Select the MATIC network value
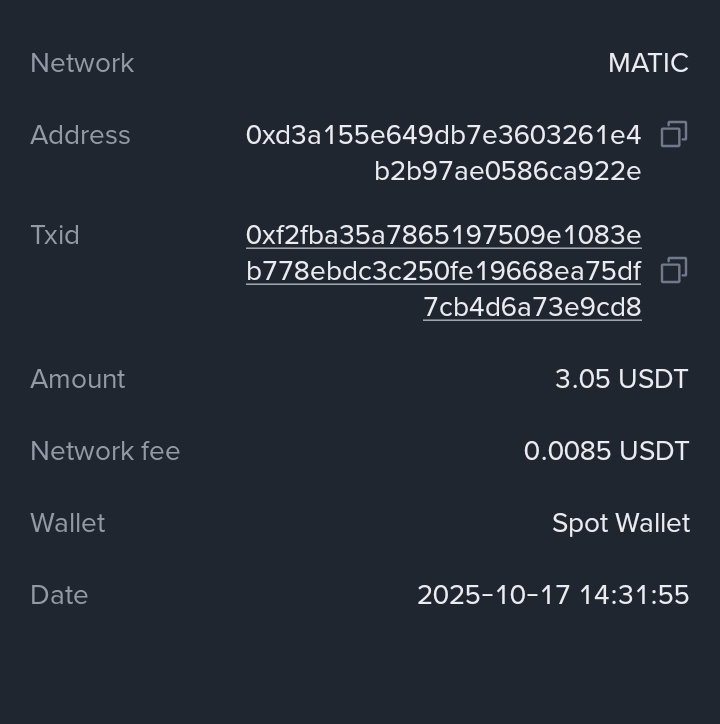The width and height of the screenshot is (720, 724). point(648,63)
